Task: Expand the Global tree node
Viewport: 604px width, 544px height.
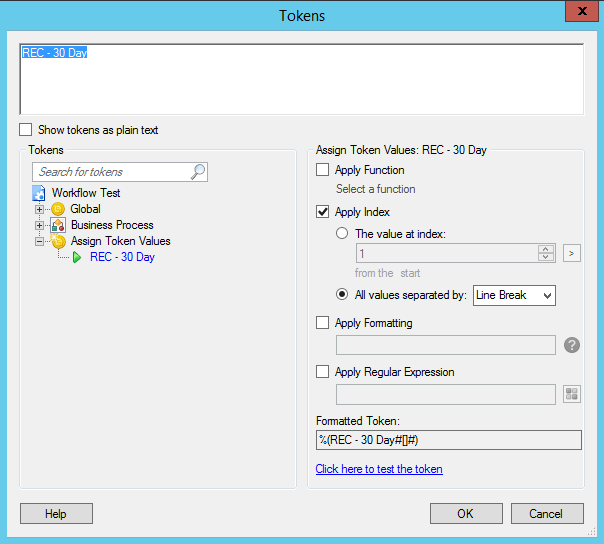Action: (x=39, y=209)
